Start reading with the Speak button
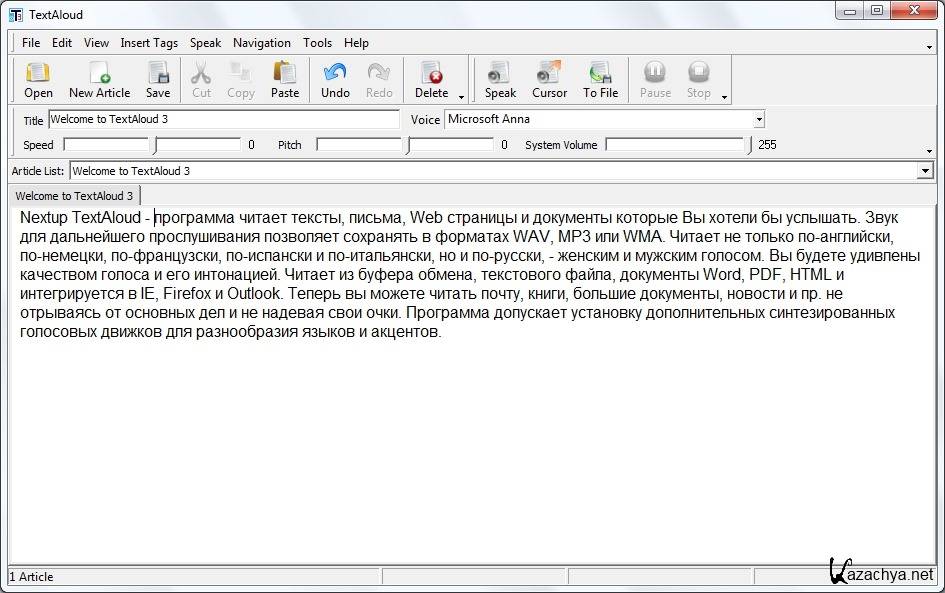Viewport: 945px width, 593px height. pos(500,79)
